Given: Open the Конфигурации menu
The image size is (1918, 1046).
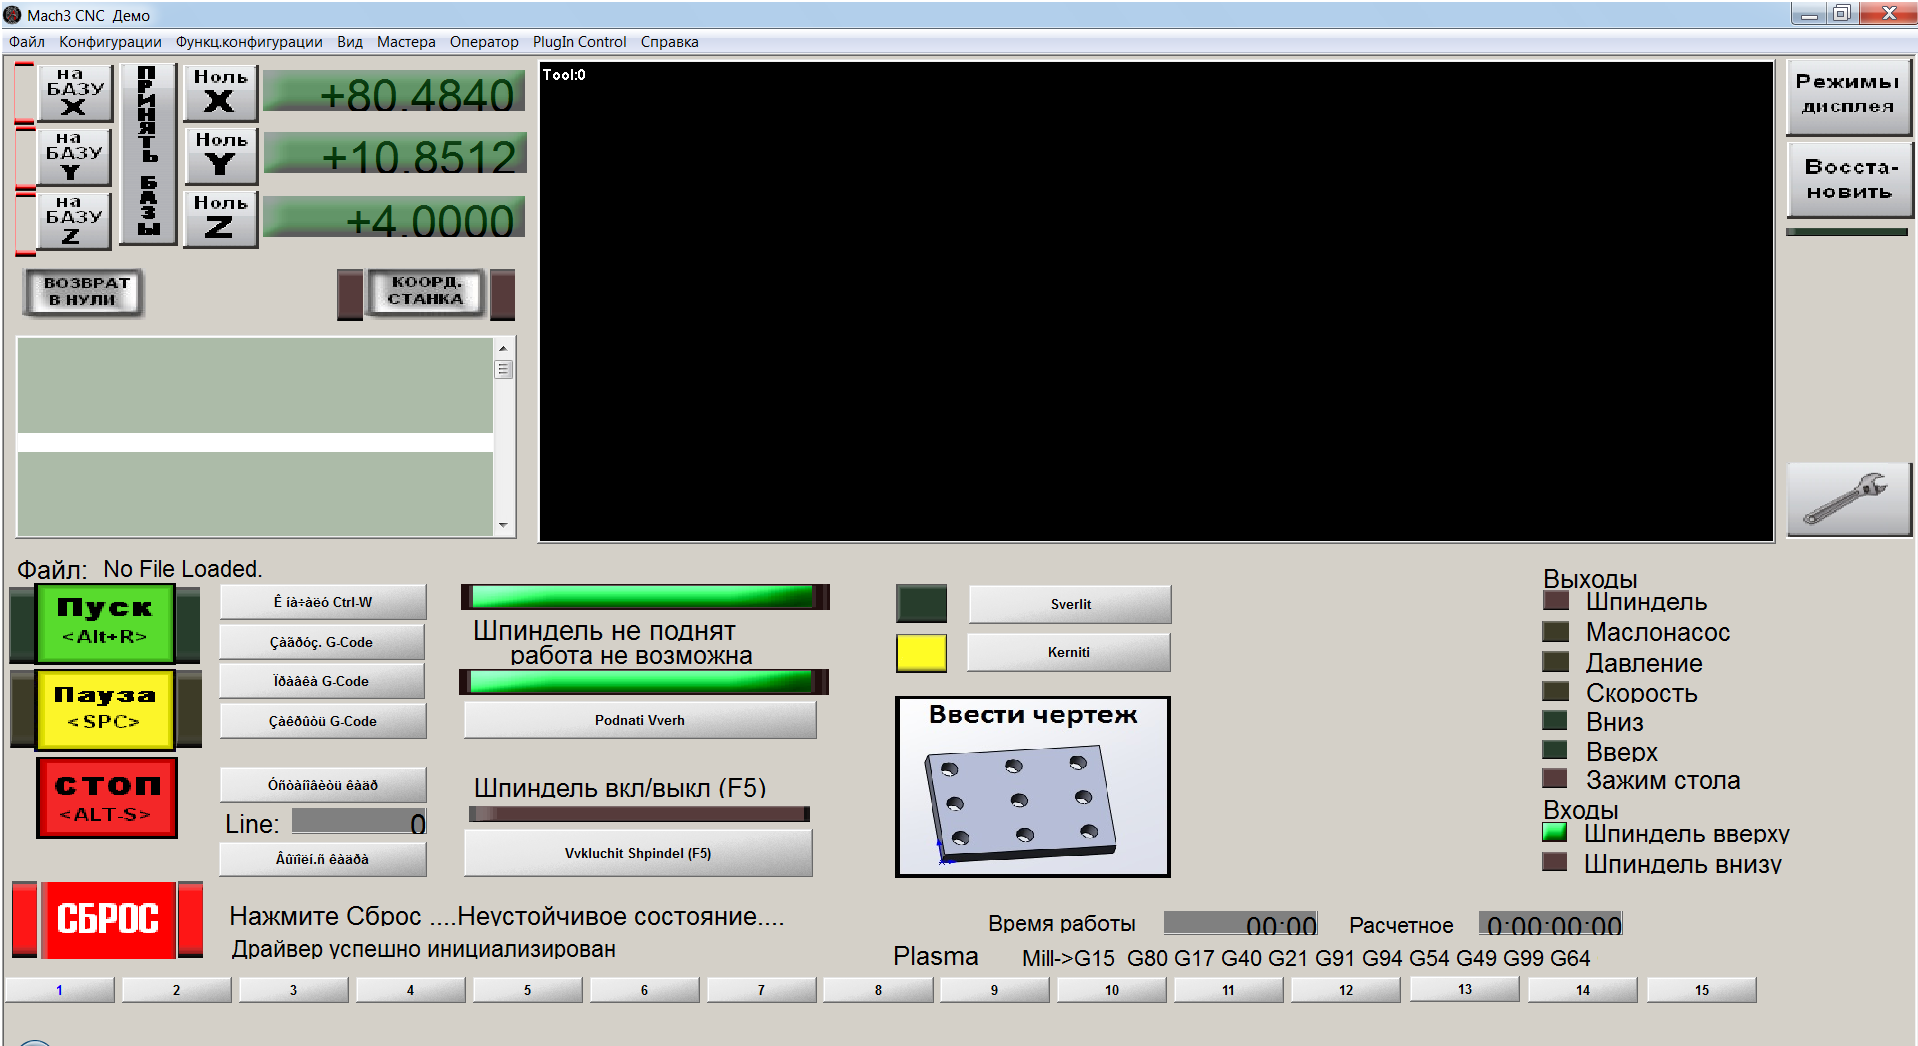Looking at the screenshot, I should 110,42.
